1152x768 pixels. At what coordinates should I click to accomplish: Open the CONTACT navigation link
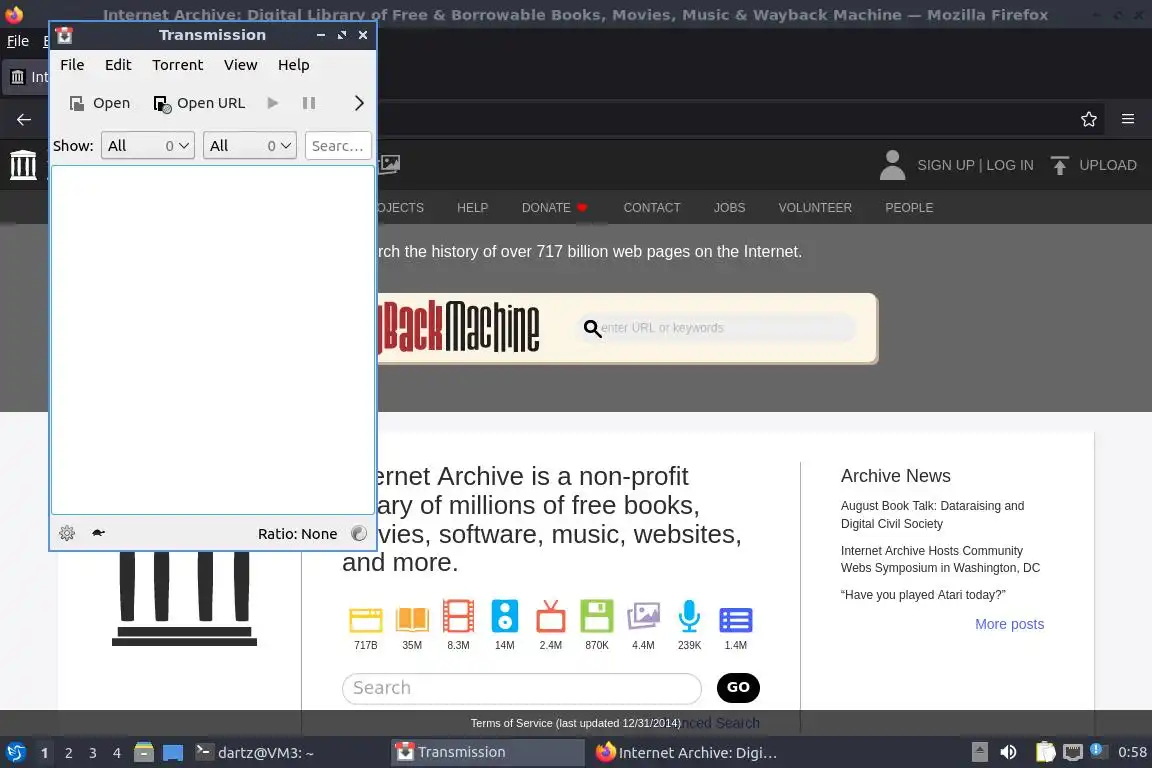[x=652, y=208]
